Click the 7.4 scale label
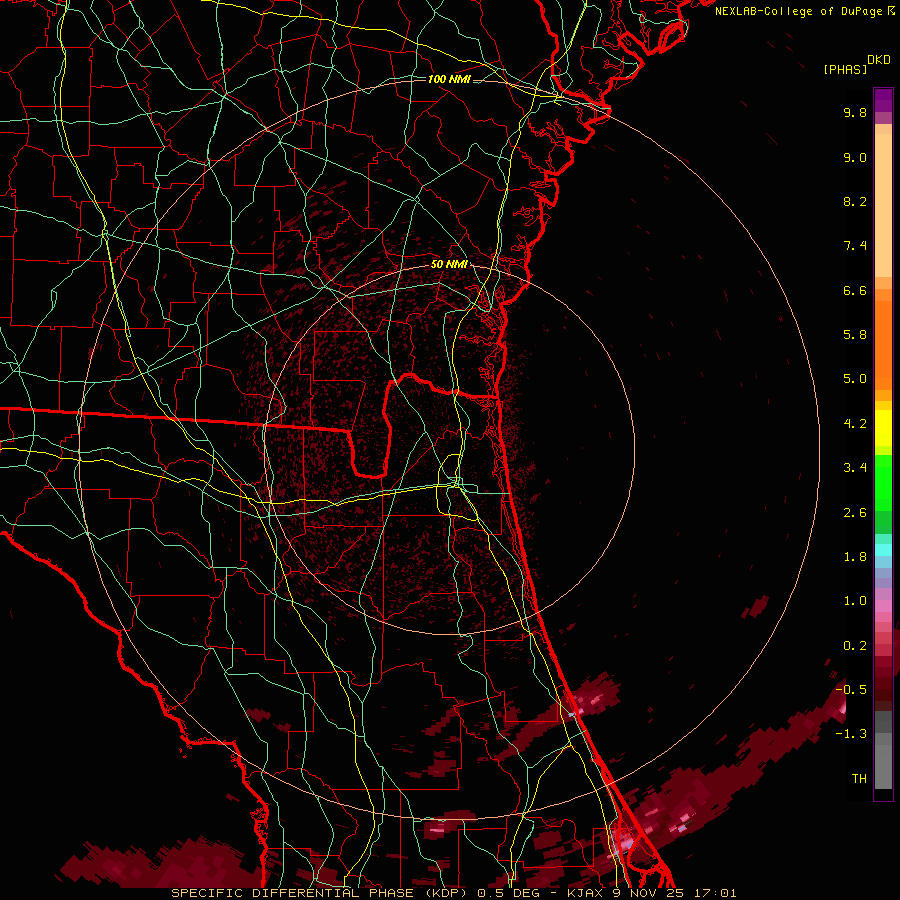The height and width of the screenshot is (900, 900). (x=855, y=246)
